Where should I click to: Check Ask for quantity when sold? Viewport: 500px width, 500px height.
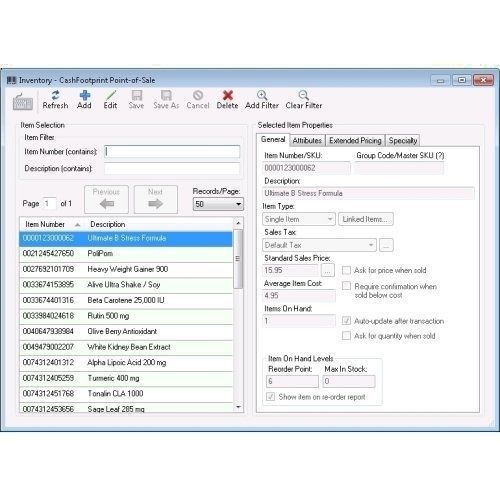(x=346, y=336)
